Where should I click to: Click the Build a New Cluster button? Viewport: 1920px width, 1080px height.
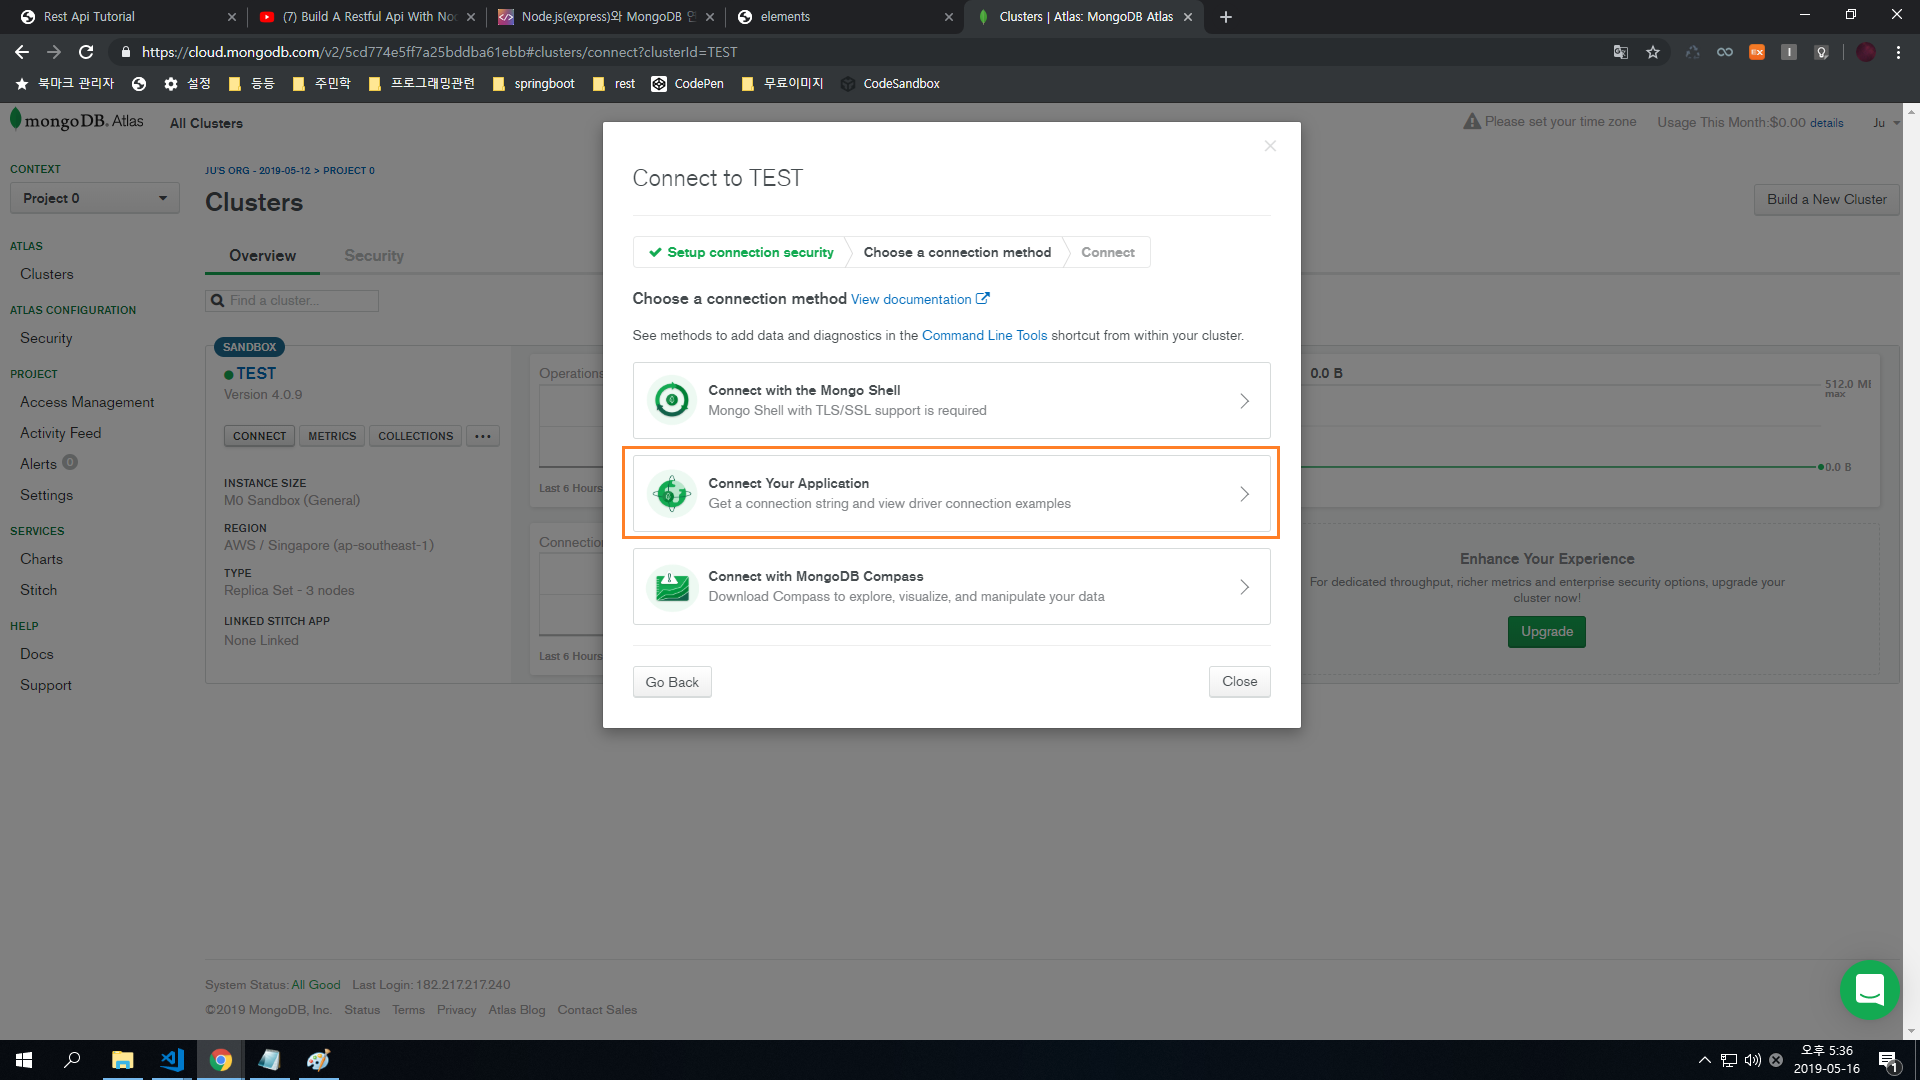click(x=1826, y=199)
